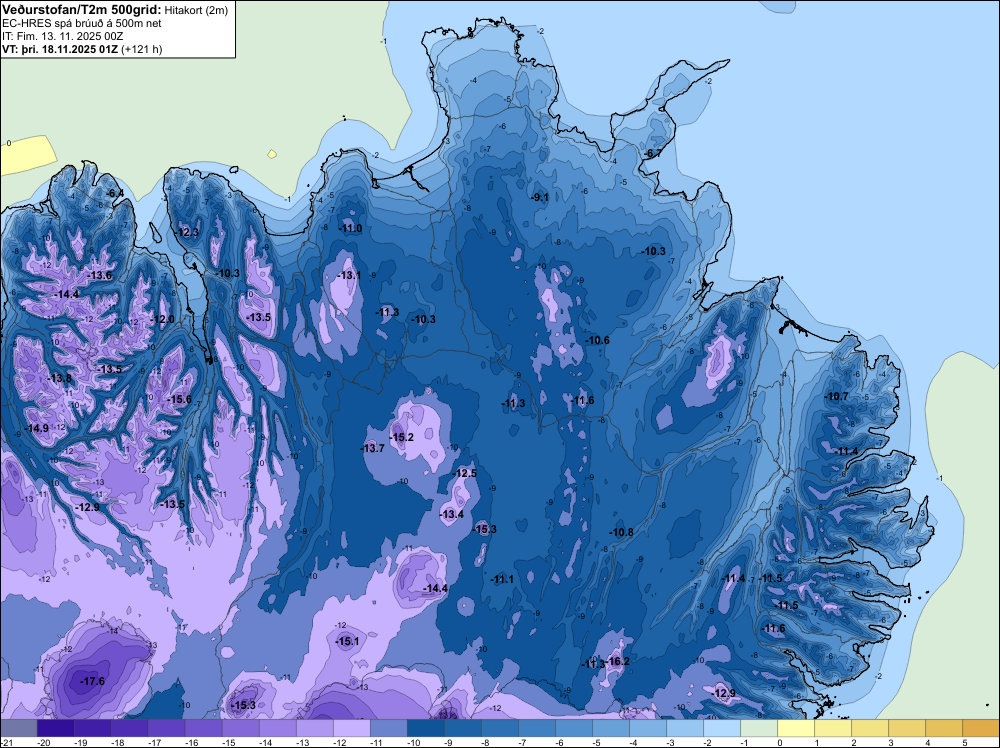
Task: Click the legend swatch above the -12 label
Action: 351,728
